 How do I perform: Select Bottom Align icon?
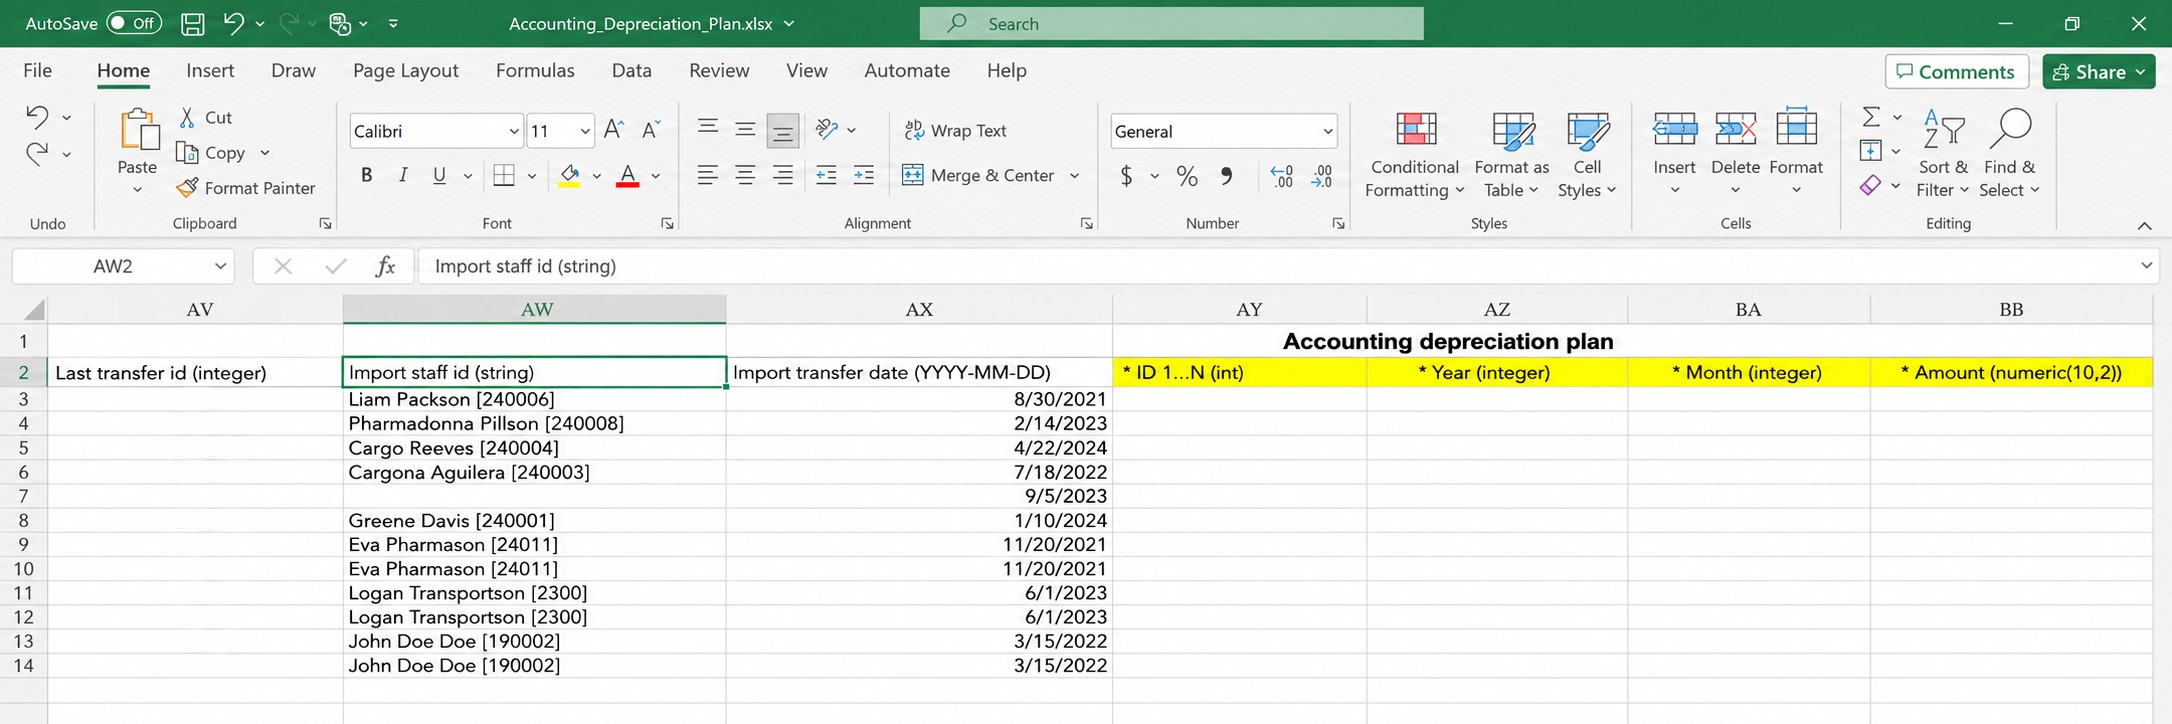782,130
